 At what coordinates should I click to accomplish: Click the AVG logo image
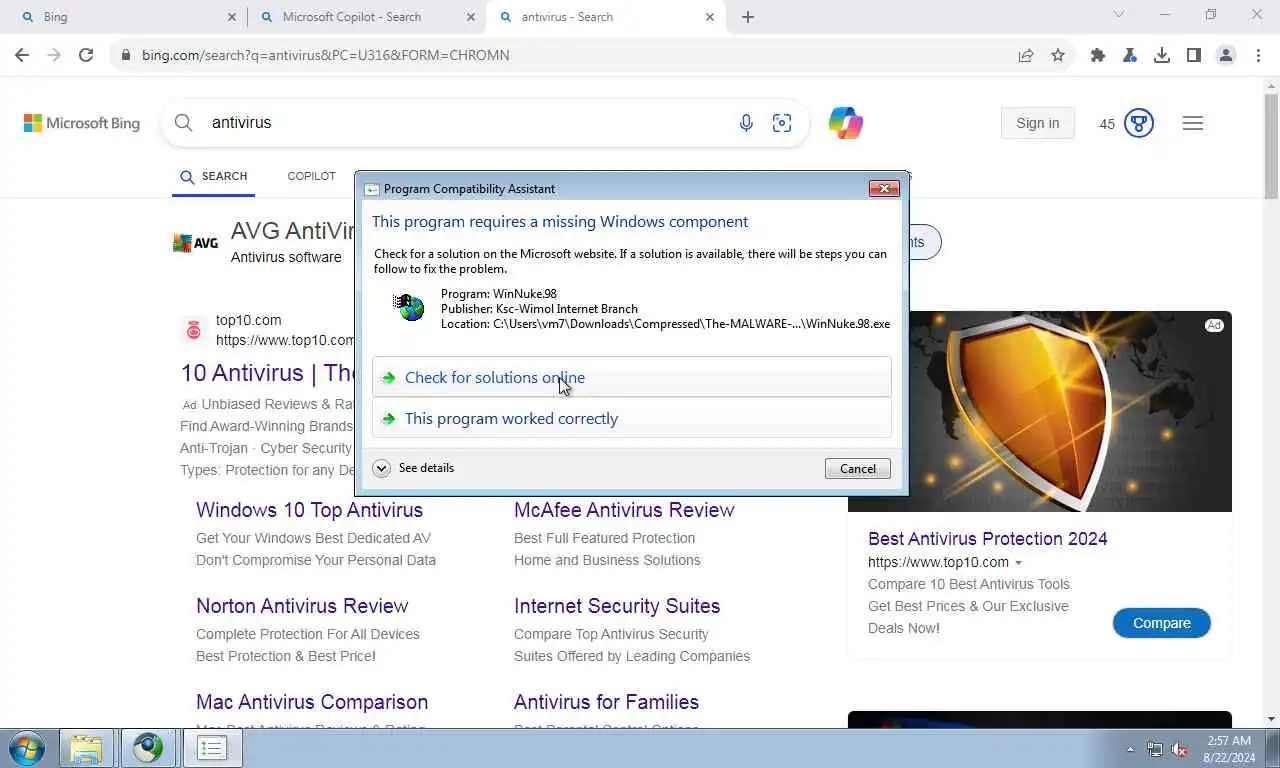pyautogui.click(x=195, y=243)
